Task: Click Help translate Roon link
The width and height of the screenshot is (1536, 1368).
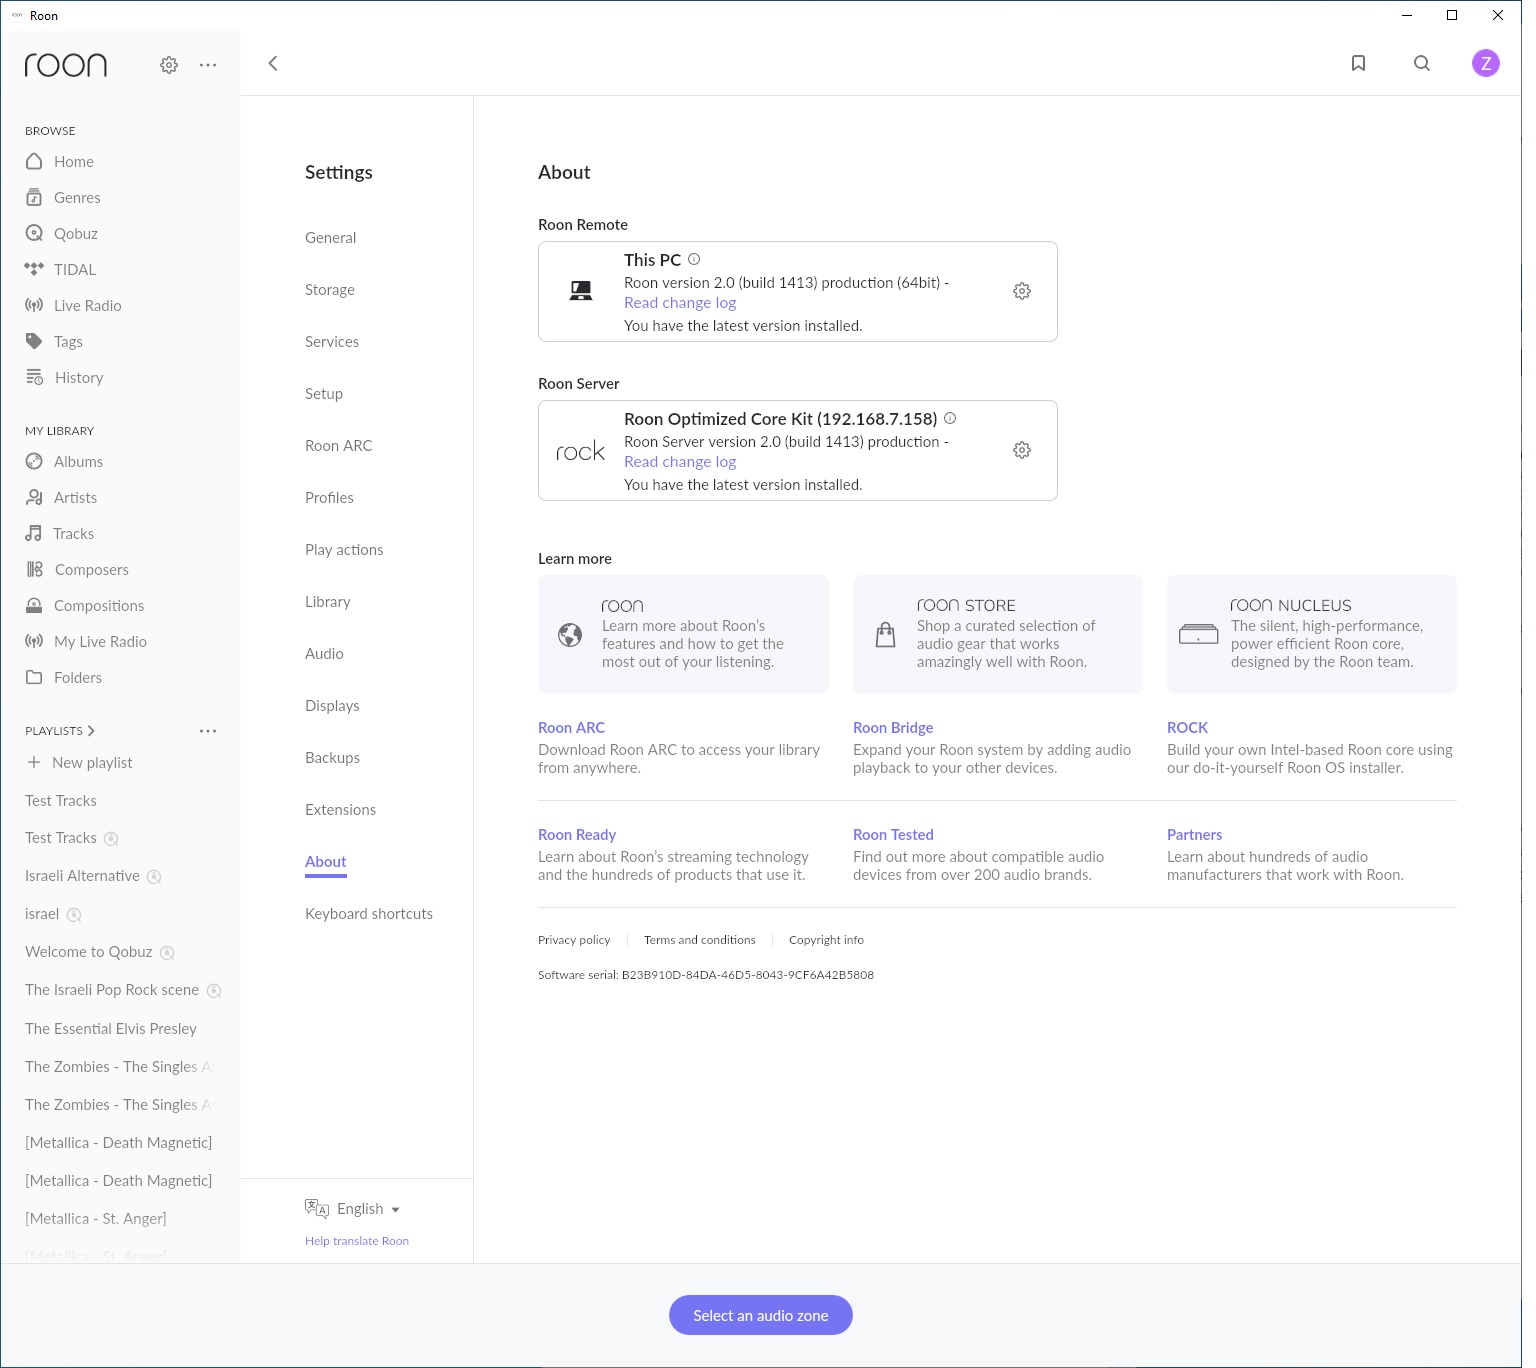Action: pyautogui.click(x=357, y=1241)
